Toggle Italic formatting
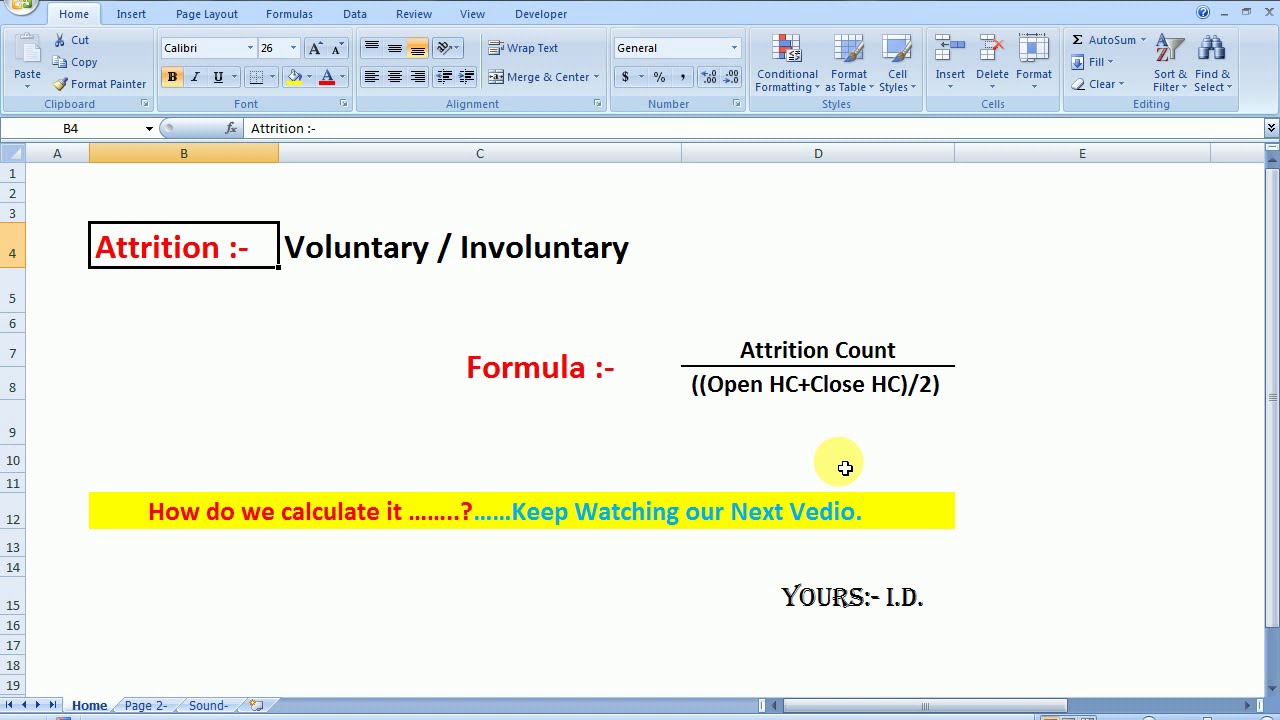This screenshot has width=1280, height=720. click(x=195, y=77)
